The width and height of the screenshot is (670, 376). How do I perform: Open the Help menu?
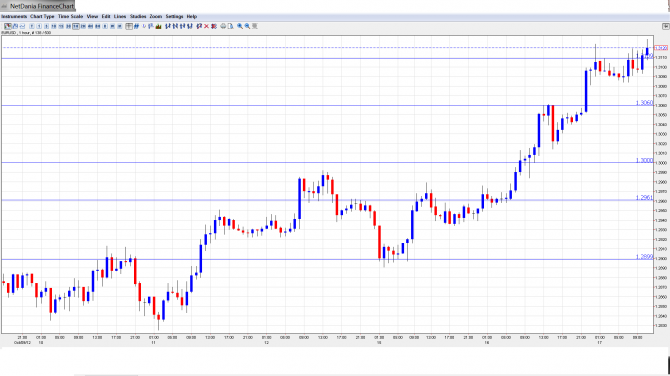(192, 16)
